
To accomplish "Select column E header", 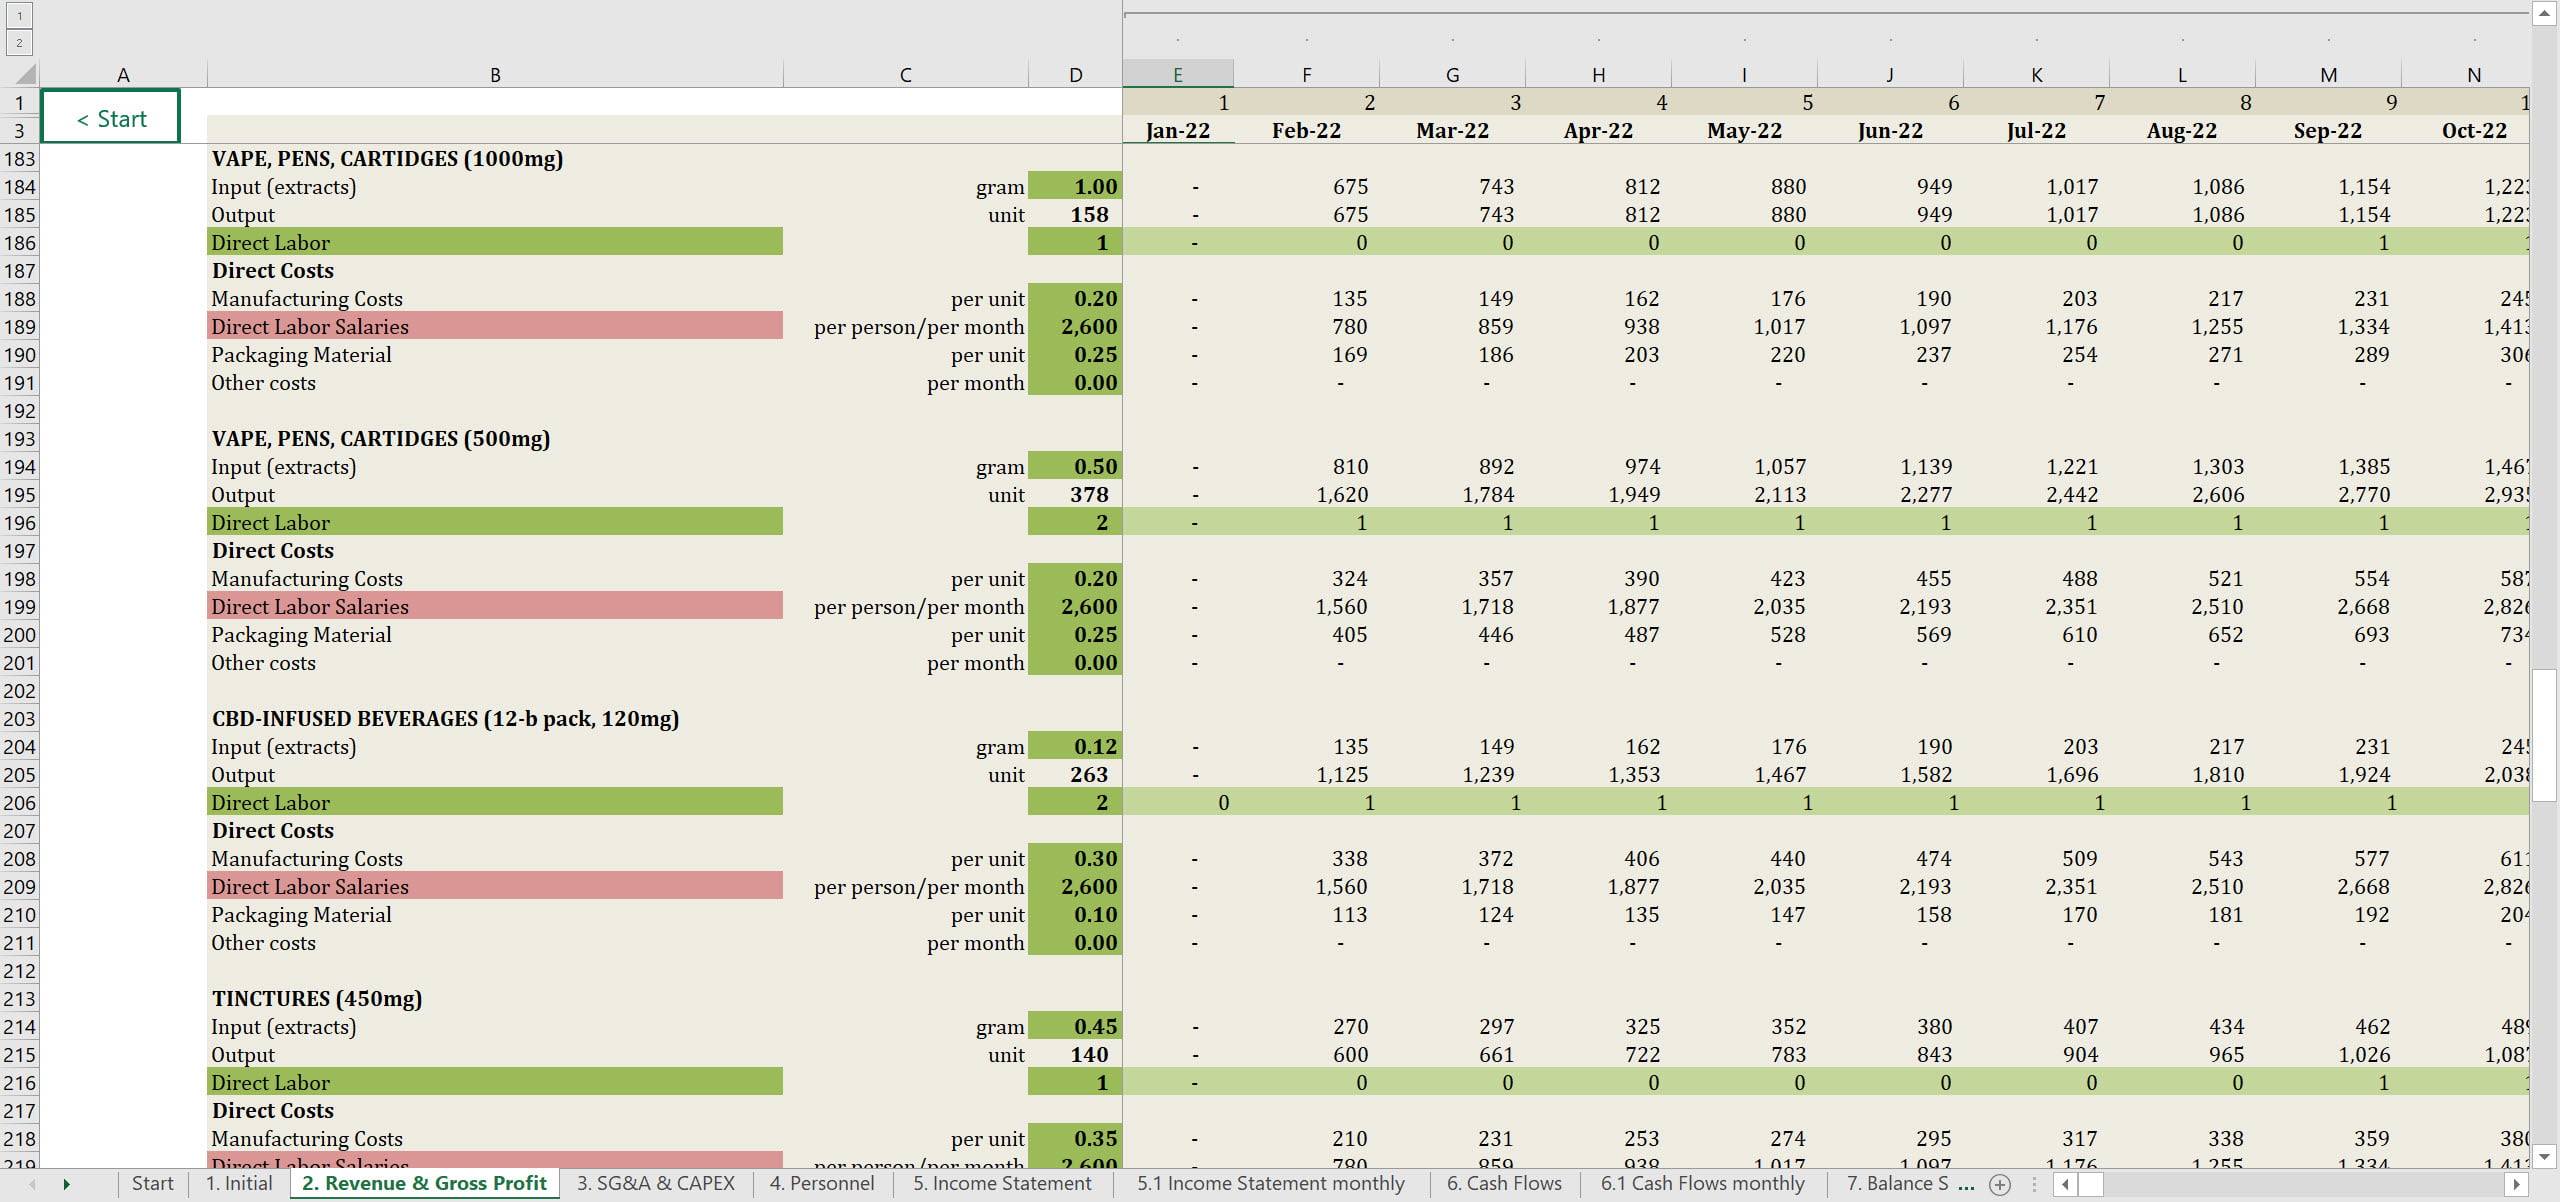I will tap(1177, 75).
